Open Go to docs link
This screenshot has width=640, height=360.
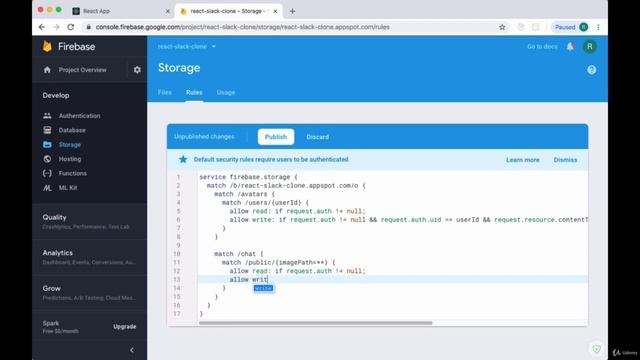[542, 47]
